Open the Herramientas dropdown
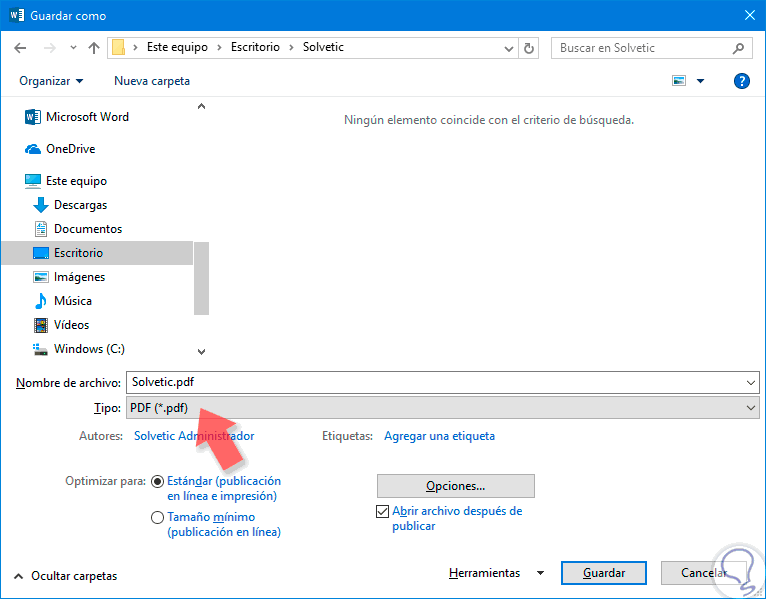 [x=496, y=573]
